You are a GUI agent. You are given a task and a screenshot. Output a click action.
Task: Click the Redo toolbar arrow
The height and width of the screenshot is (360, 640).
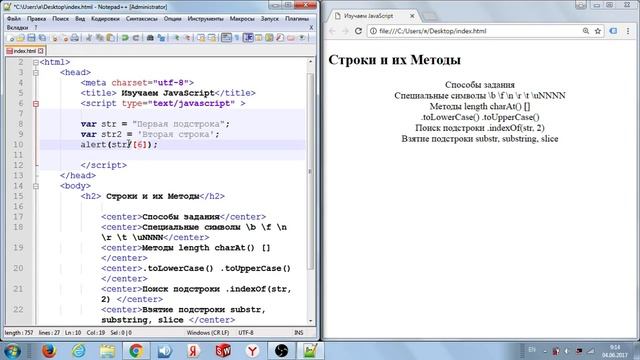pyautogui.click(x=136, y=38)
